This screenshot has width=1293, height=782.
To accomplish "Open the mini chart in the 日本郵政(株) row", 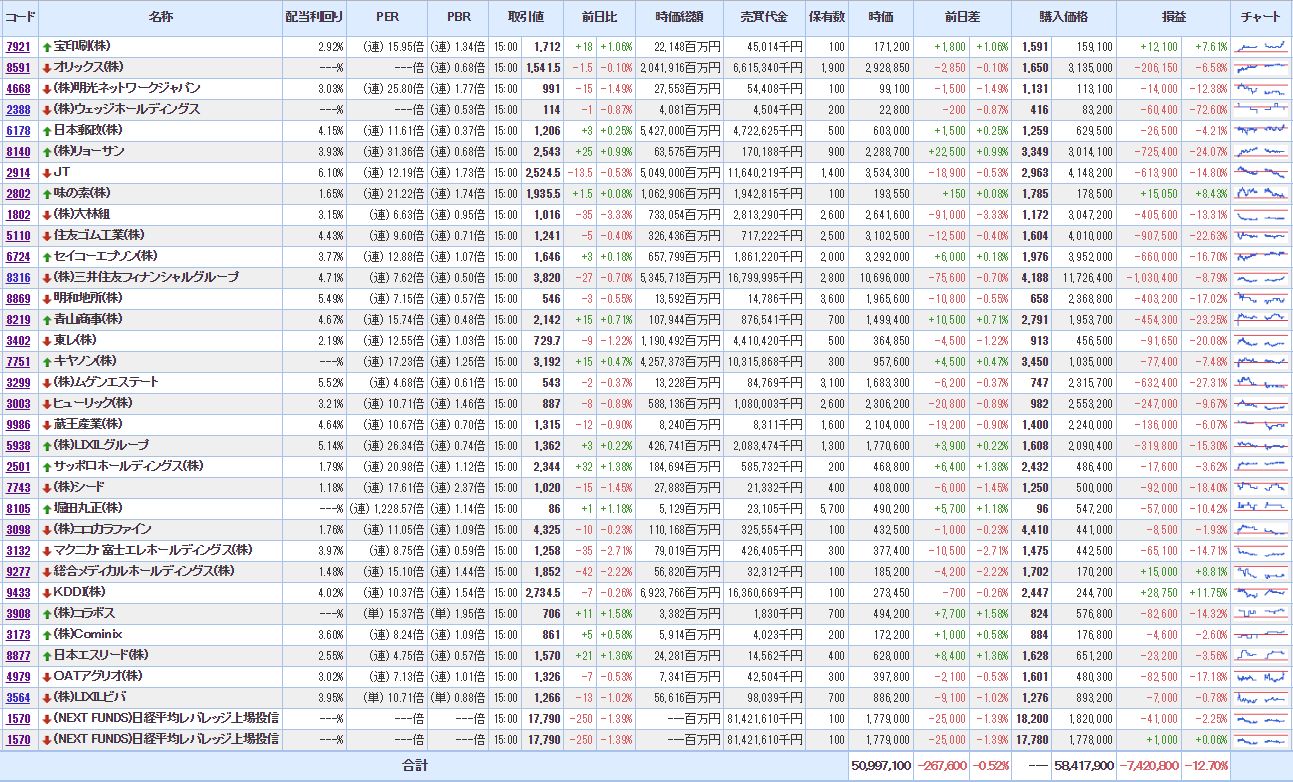I will [x=1260, y=131].
